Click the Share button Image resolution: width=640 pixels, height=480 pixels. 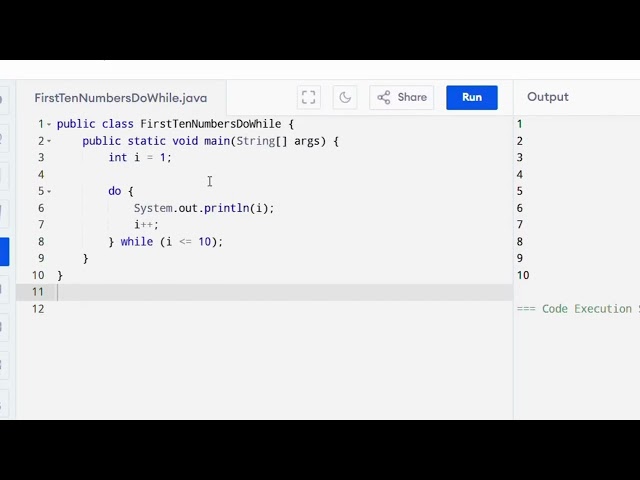pos(402,98)
